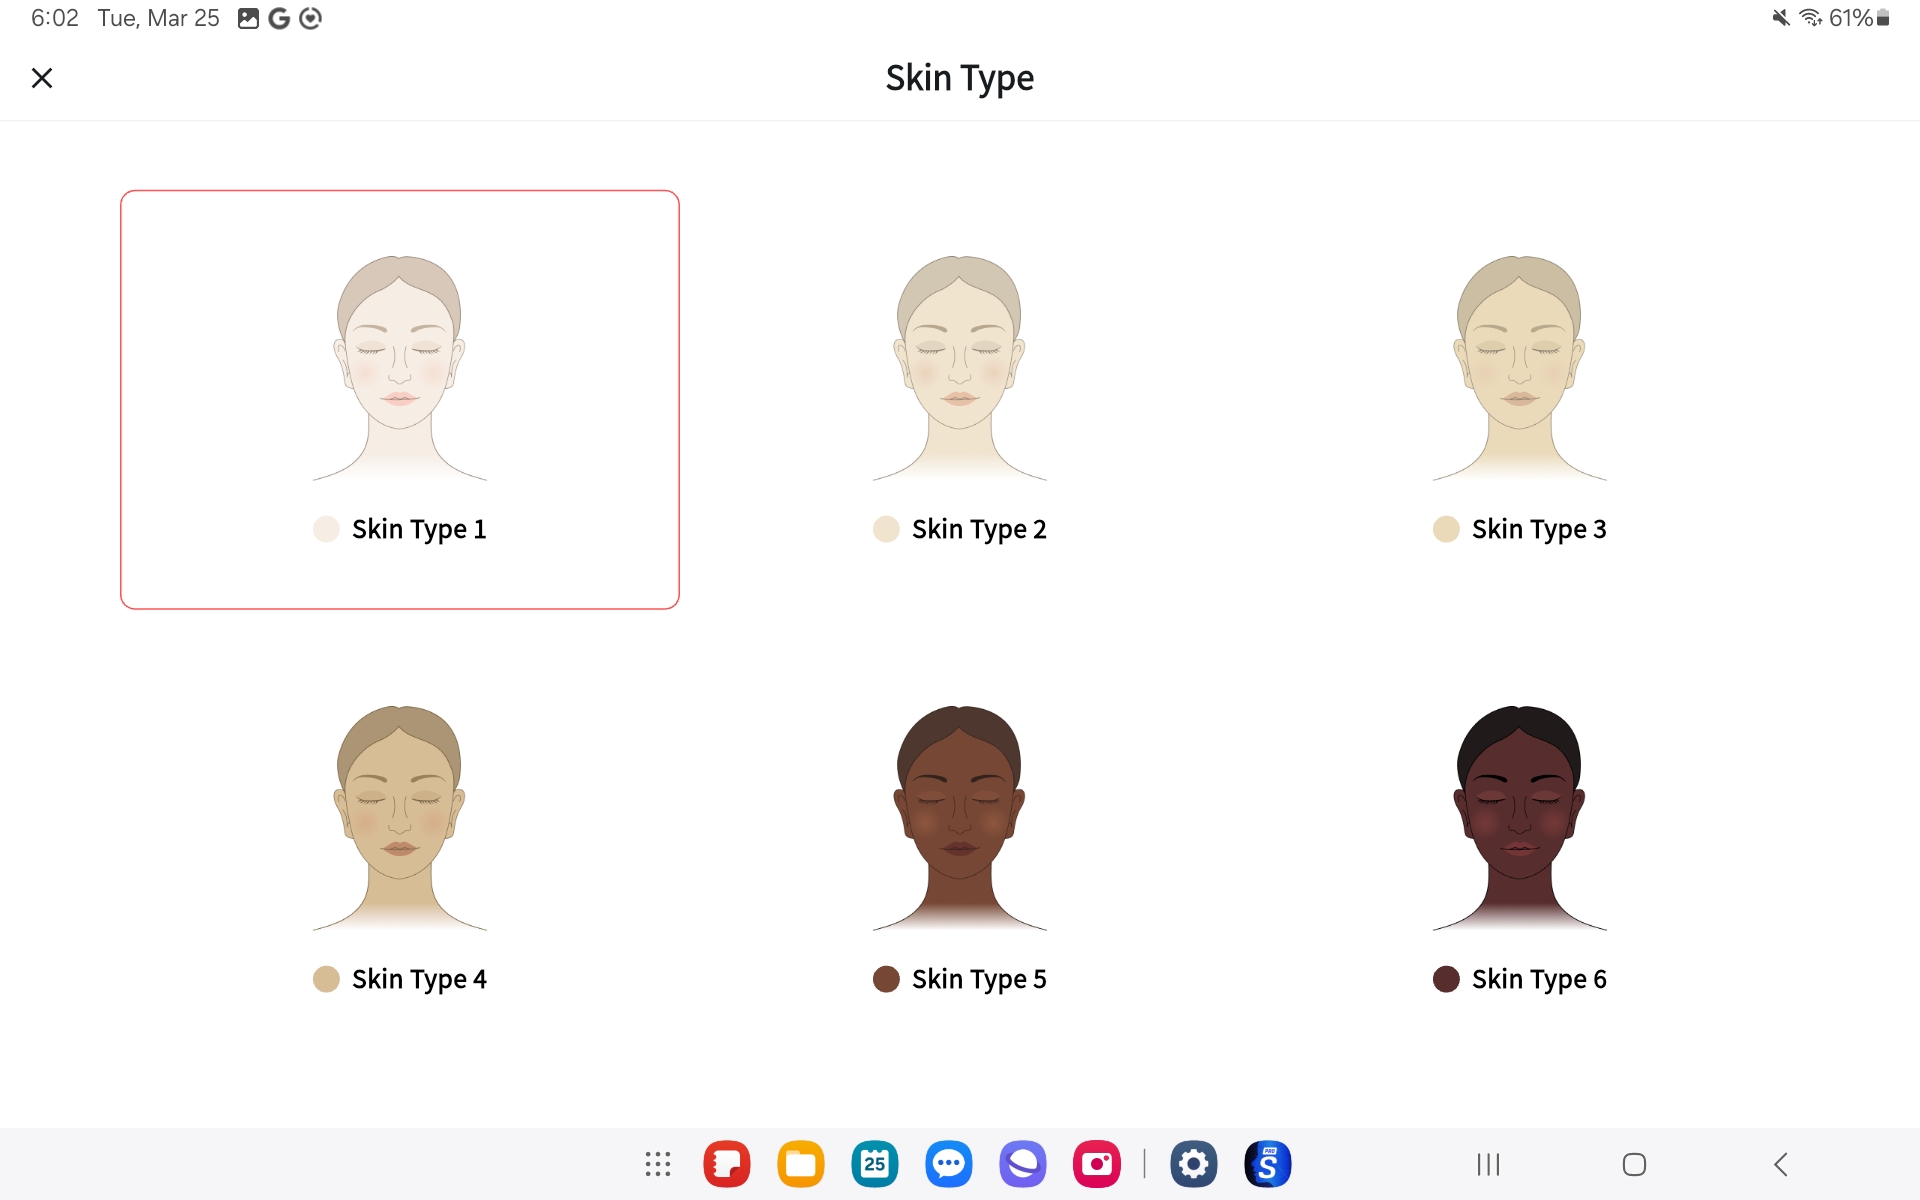The height and width of the screenshot is (1200, 1920).
Task: Tap the Recents navigation button
Action: pyautogui.click(x=1489, y=1164)
